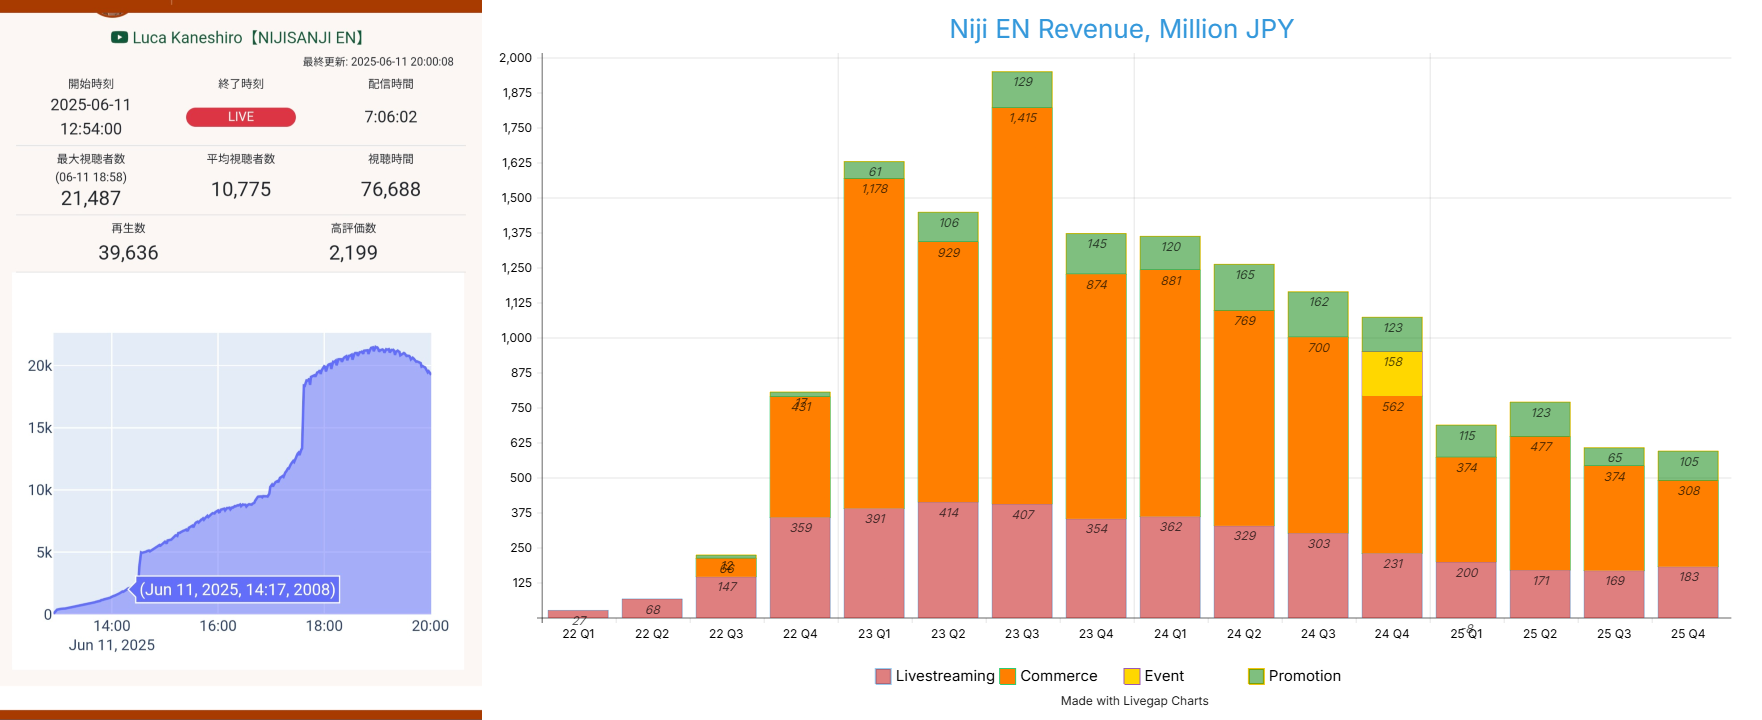Click the Event legend color swatch
The height and width of the screenshot is (720, 1762).
tap(1132, 676)
